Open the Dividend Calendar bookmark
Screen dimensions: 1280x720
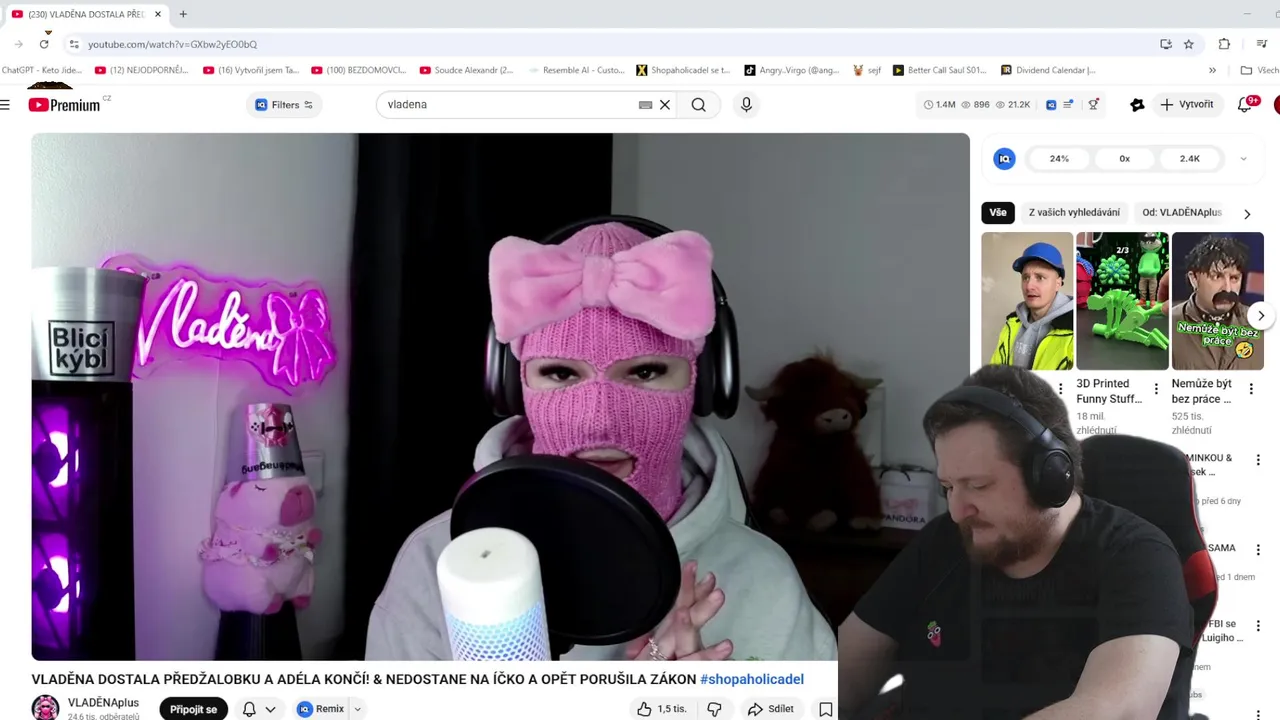click(1049, 70)
